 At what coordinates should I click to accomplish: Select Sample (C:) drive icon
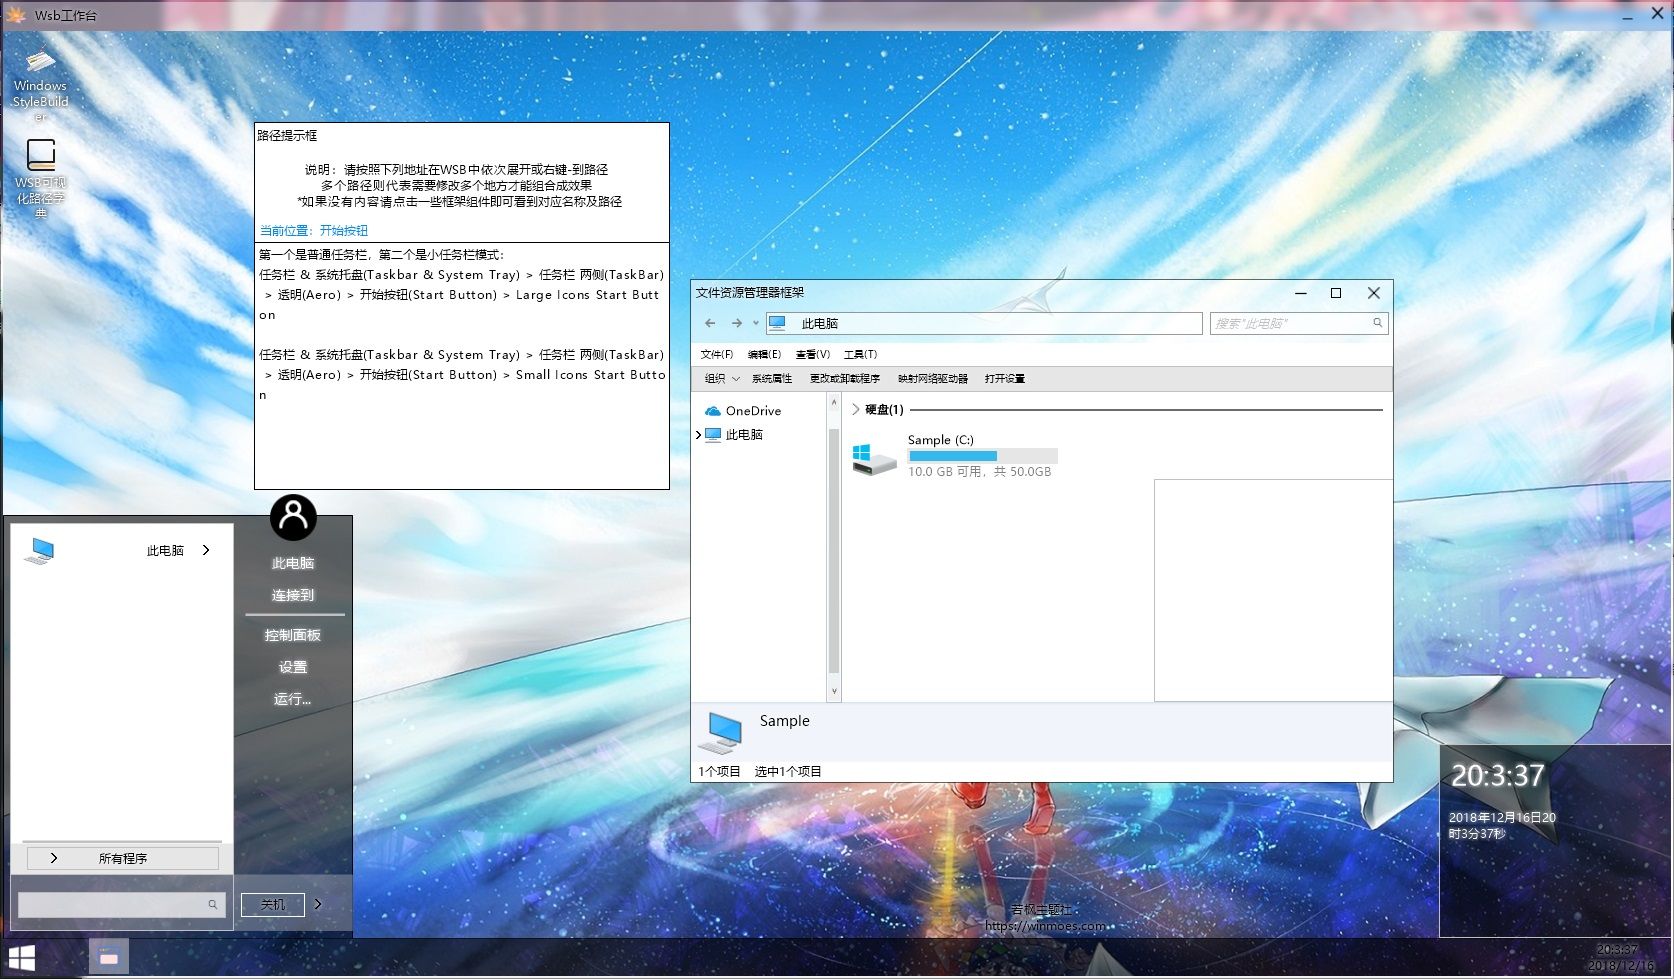(x=874, y=458)
